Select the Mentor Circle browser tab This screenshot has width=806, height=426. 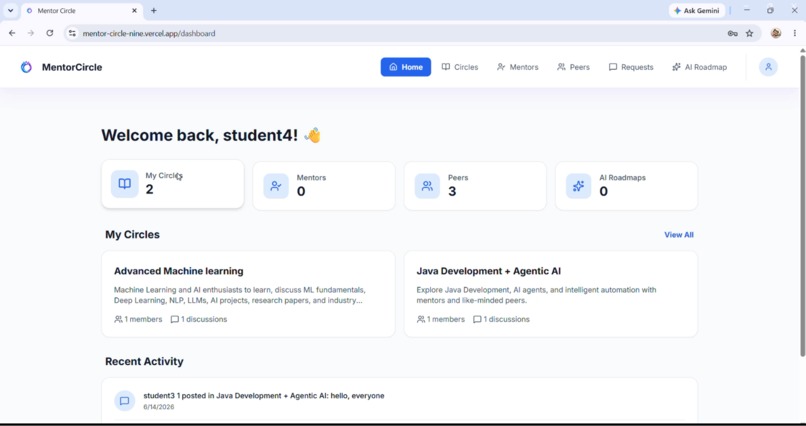point(82,10)
